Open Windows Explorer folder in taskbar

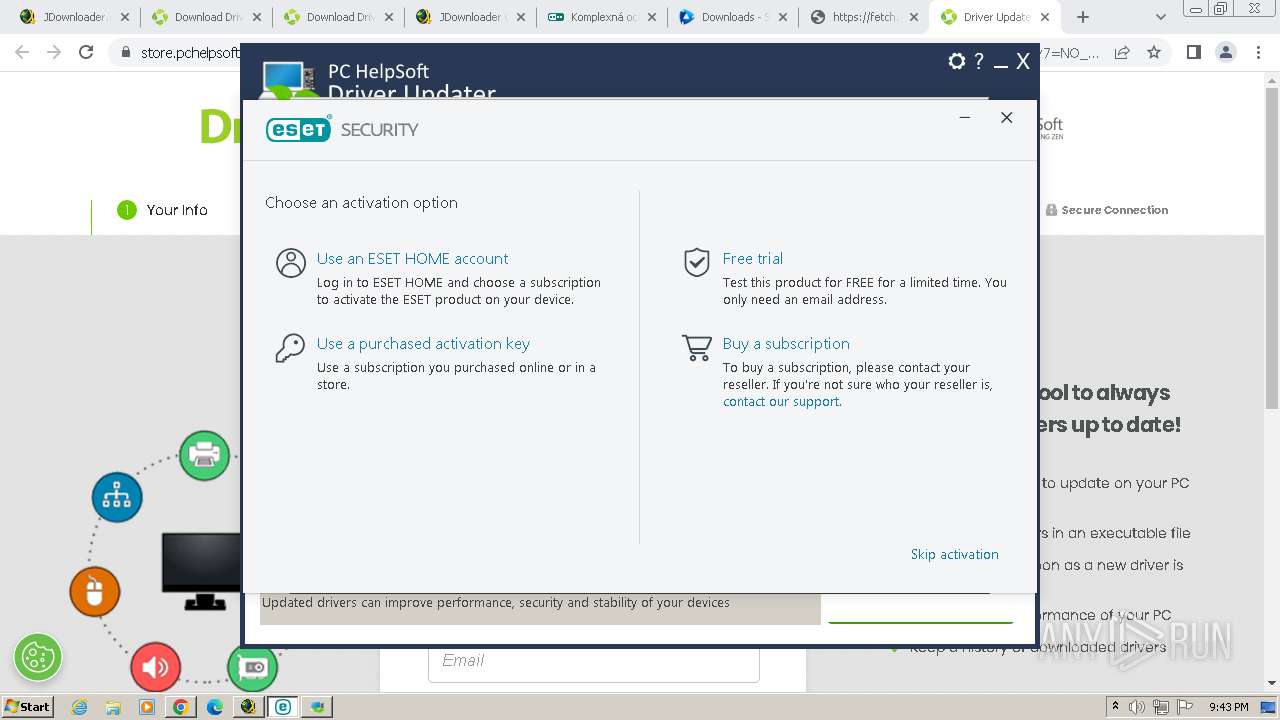coord(113,707)
